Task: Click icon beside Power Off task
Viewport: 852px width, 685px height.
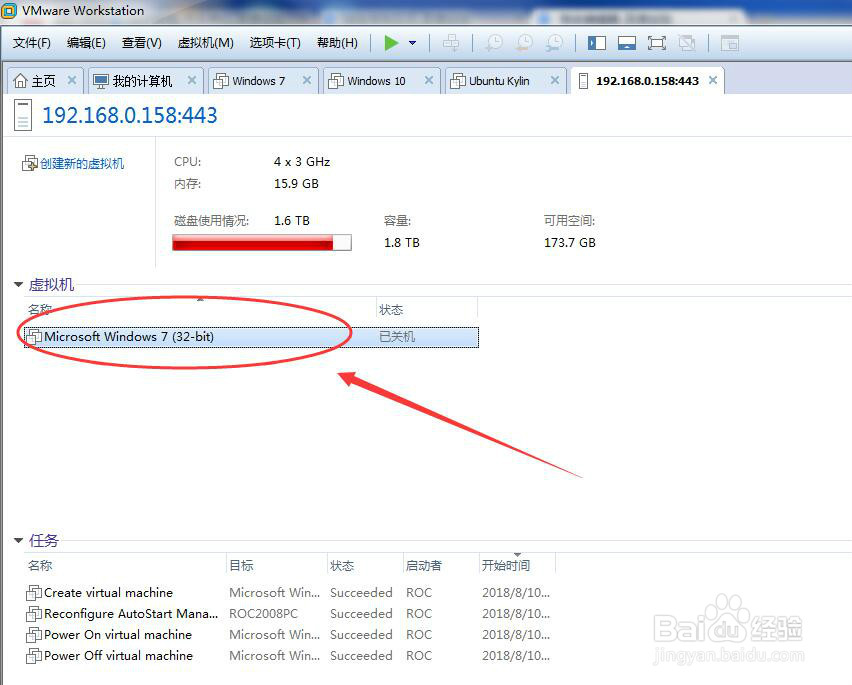Action: pyautogui.click(x=34, y=656)
